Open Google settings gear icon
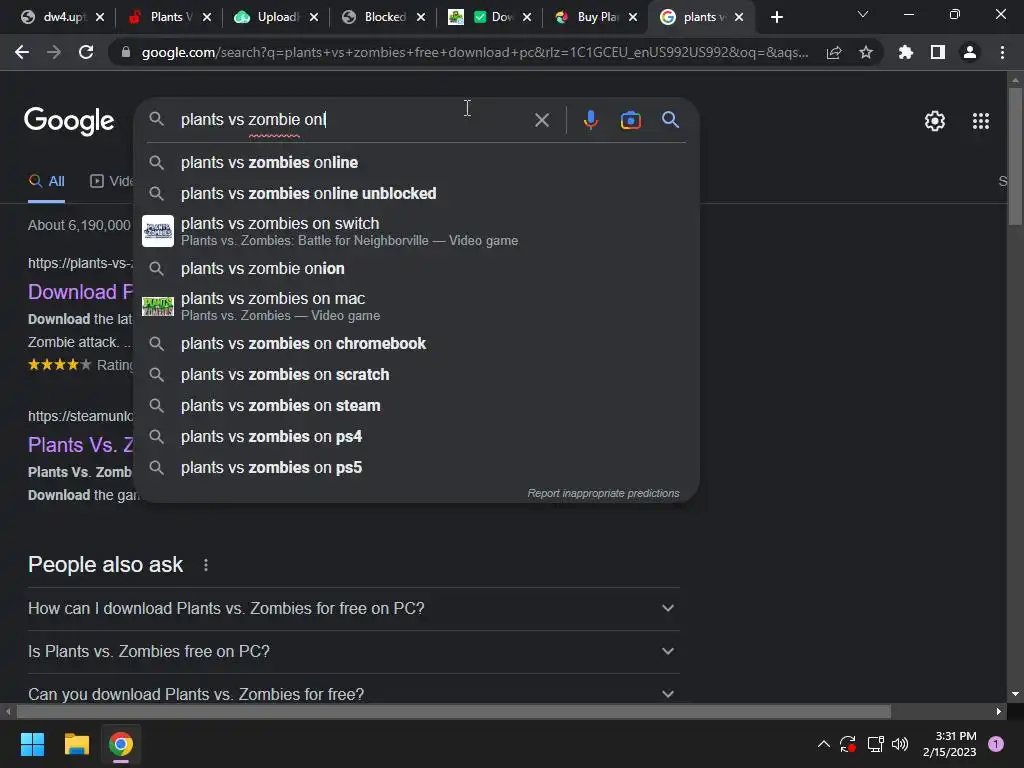Viewport: 1024px width, 768px height. [935, 121]
